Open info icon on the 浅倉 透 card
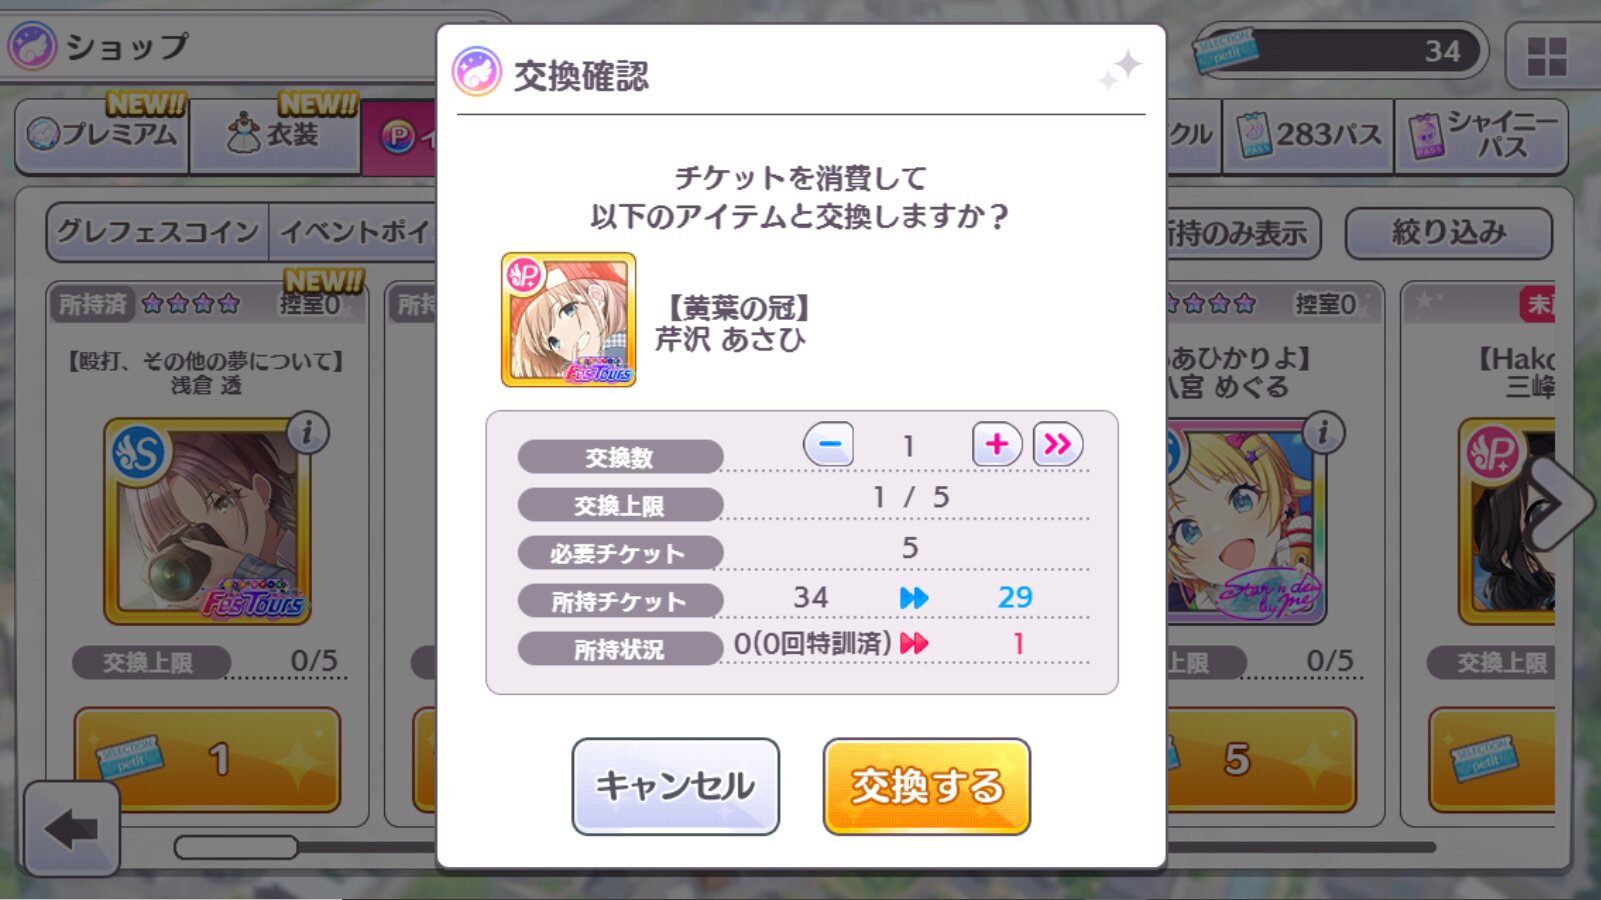 307,433
